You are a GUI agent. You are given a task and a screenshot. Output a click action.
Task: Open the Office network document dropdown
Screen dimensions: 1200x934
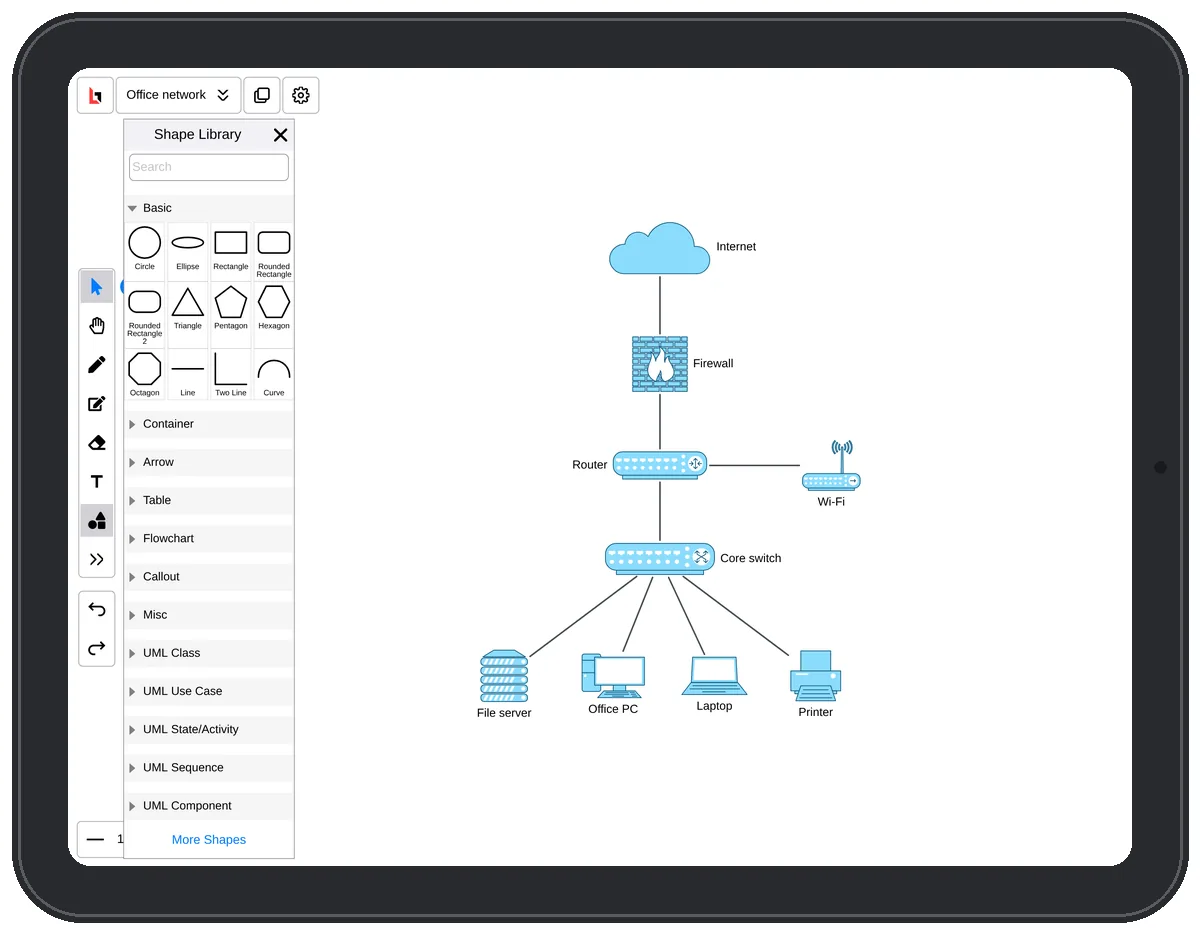178,95
